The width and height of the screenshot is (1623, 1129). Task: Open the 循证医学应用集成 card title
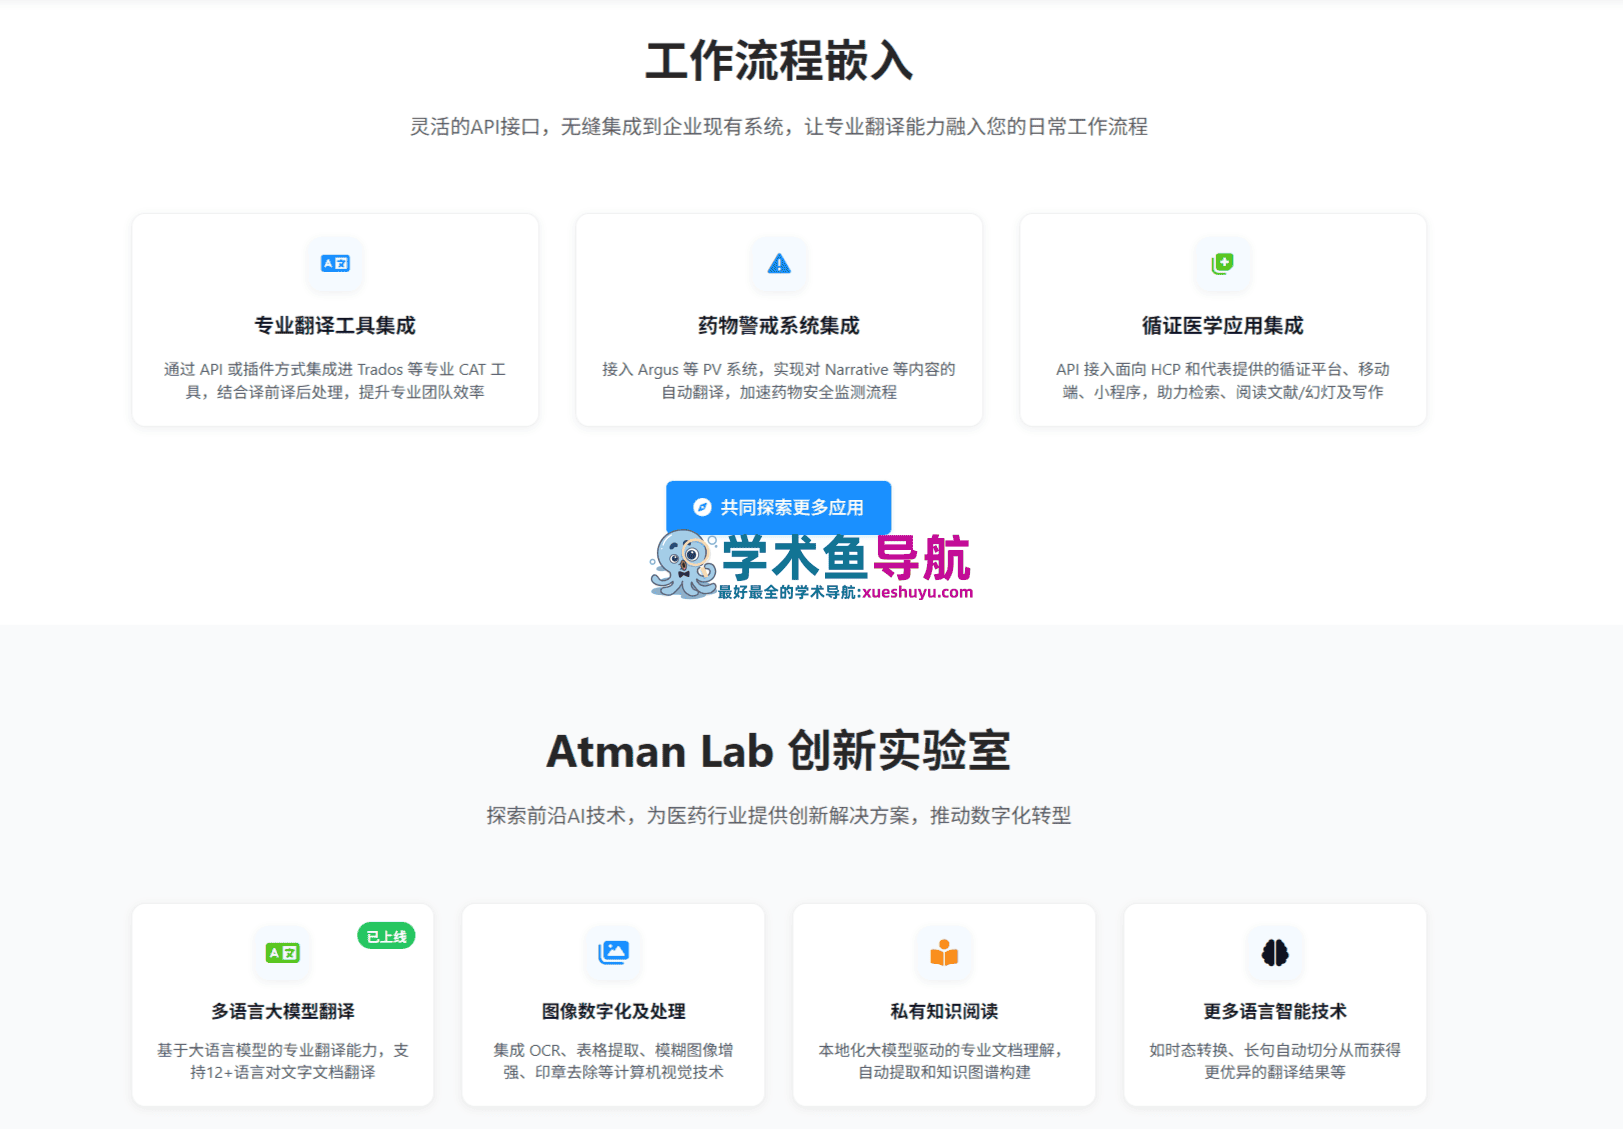tap(1223, 326)
